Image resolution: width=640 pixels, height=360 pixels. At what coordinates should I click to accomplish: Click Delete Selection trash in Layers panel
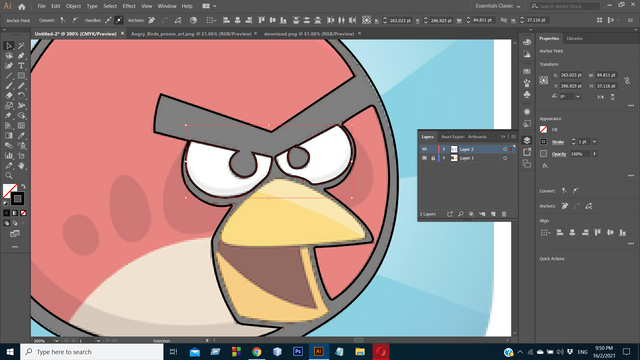[504, 214]
